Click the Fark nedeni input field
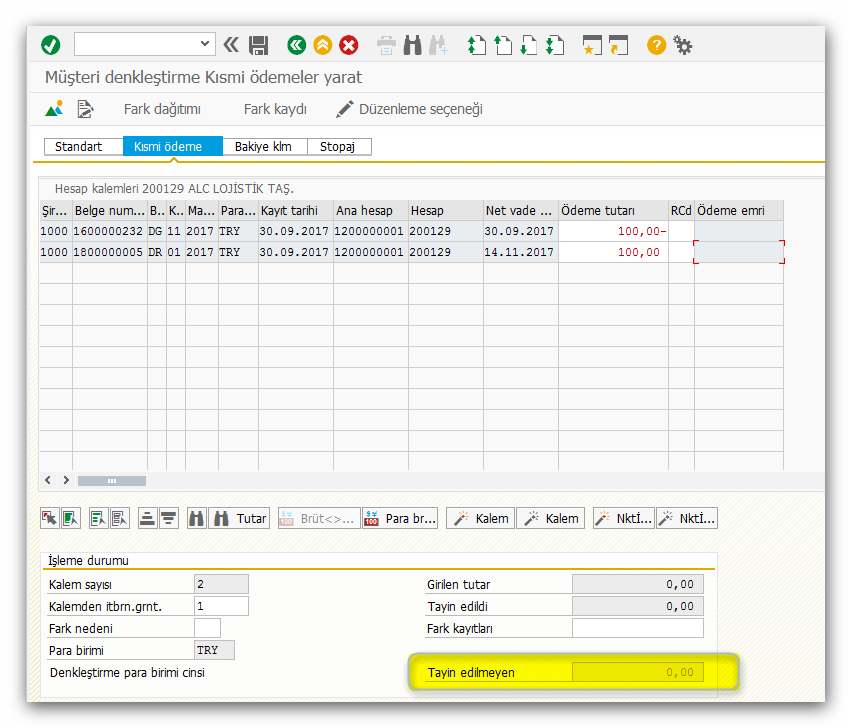The image size is (851, 728). point(207,628)
